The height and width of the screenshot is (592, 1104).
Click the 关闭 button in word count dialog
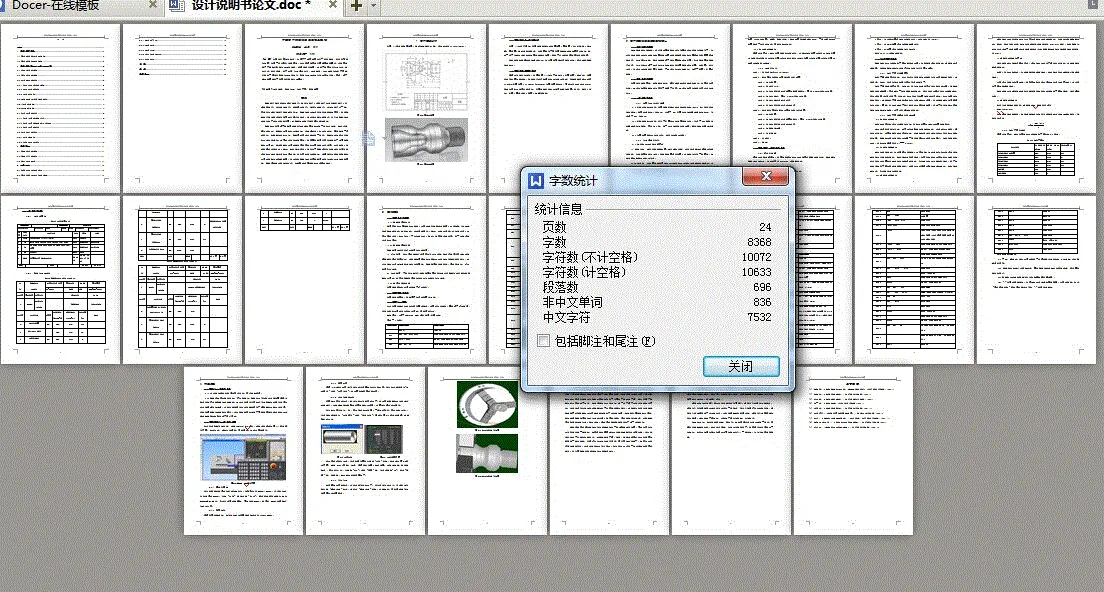[x=741, y=366]
